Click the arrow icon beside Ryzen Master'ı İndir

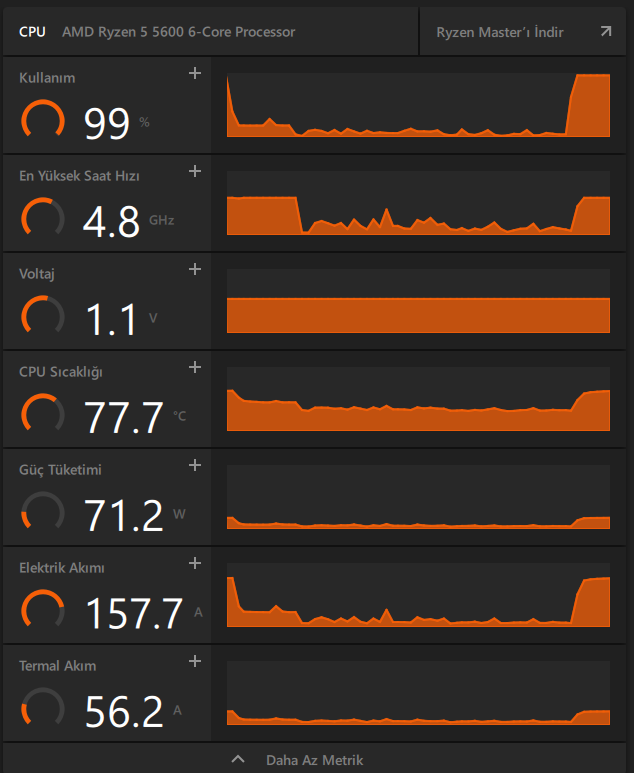pos(606,32)
